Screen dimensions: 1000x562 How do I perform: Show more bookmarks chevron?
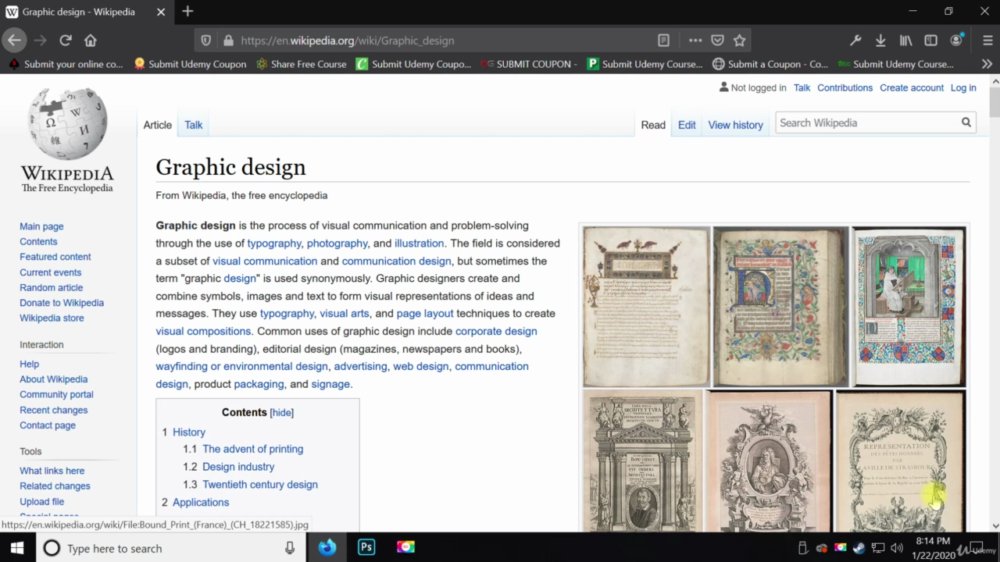(987, 64)
